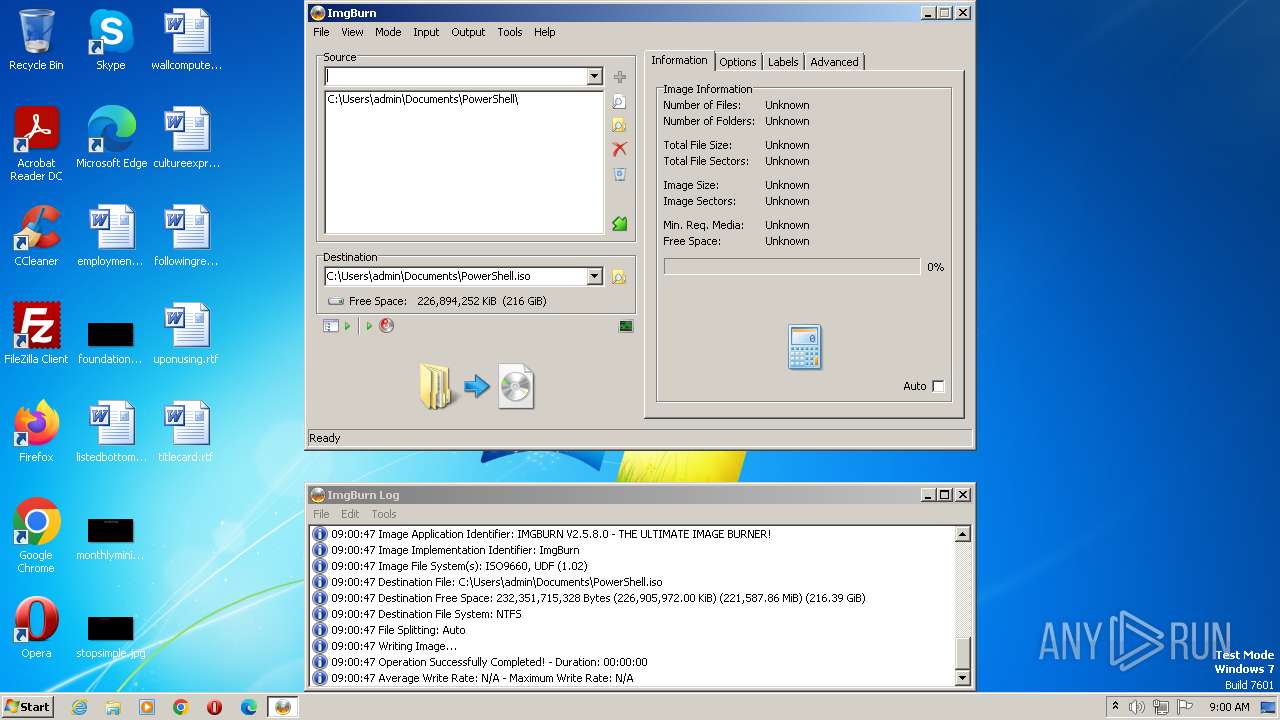The width and height of the screenshot is (1280, 720).
Task: Click in the Source path input field
Action: coord(456,77)
